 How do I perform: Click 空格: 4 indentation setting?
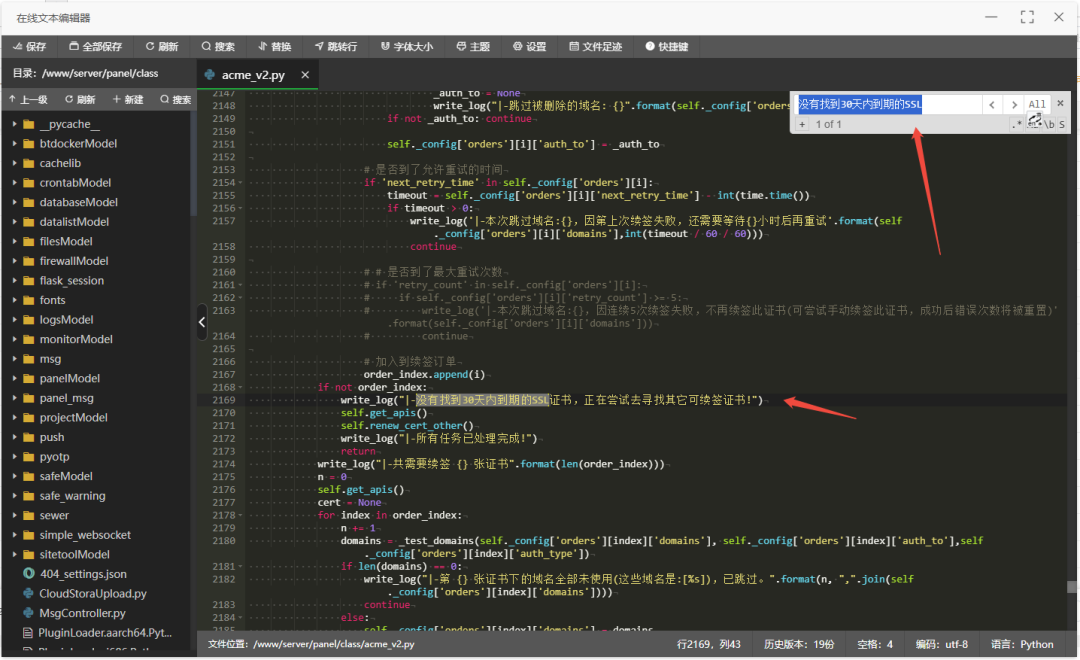[875, 644]
